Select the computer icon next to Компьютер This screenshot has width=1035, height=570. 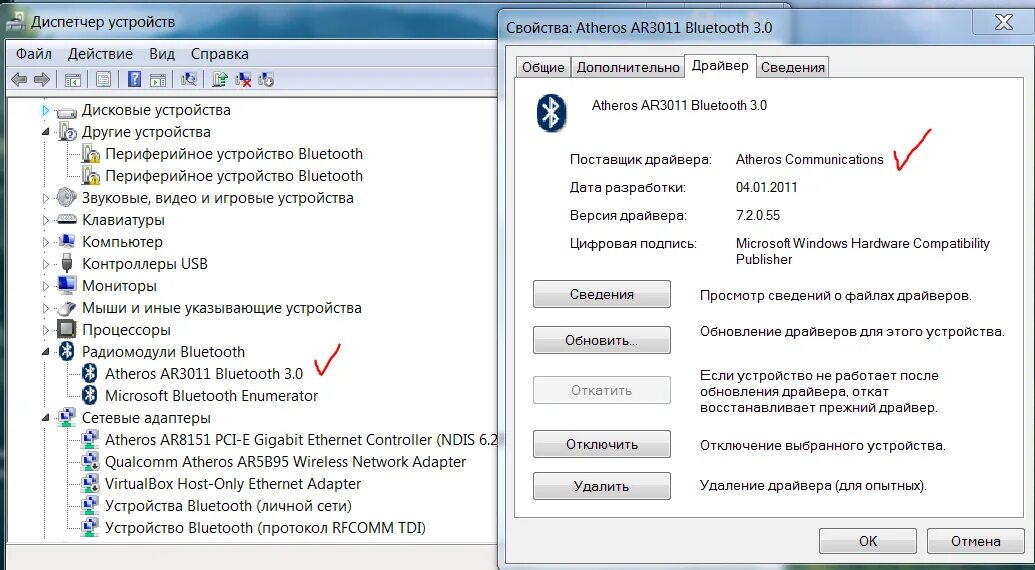pyautogui.click(x=67, y=241)
